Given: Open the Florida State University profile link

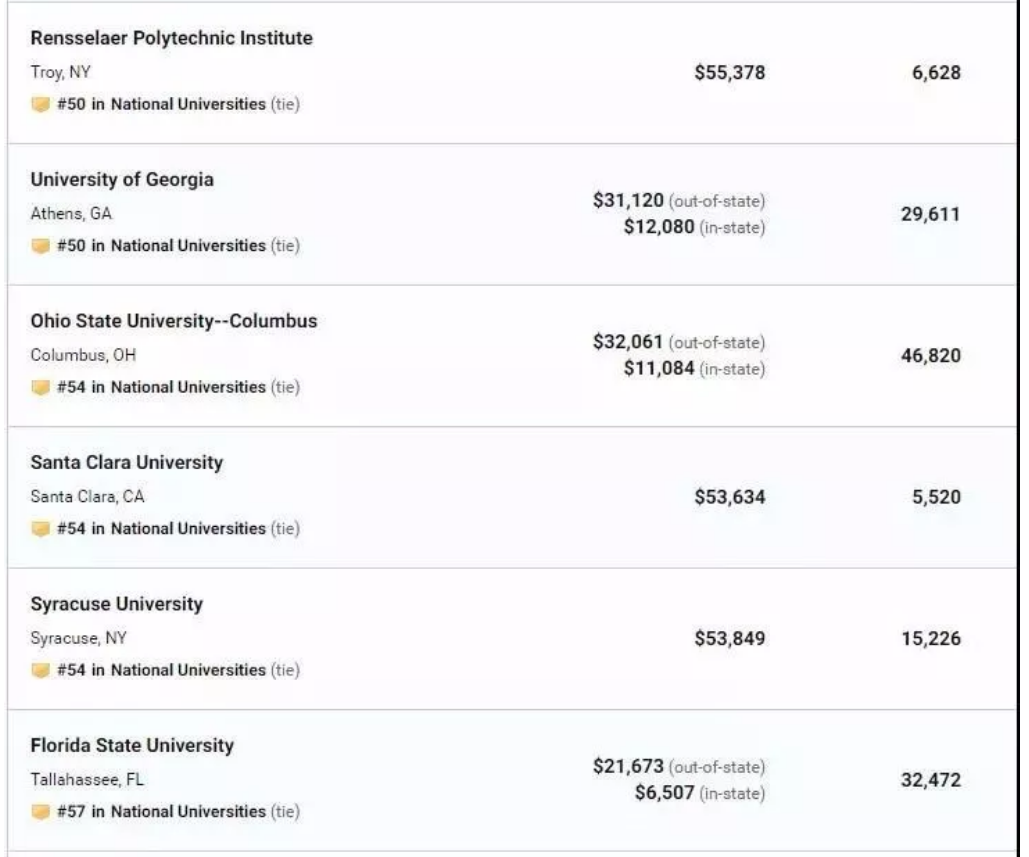Looking at the screenshot, I should (132, 746).
